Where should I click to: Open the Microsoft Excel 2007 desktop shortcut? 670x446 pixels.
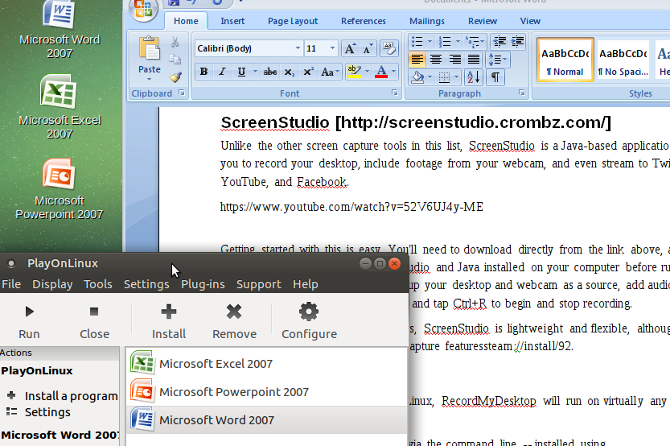(x=59, y=108)
